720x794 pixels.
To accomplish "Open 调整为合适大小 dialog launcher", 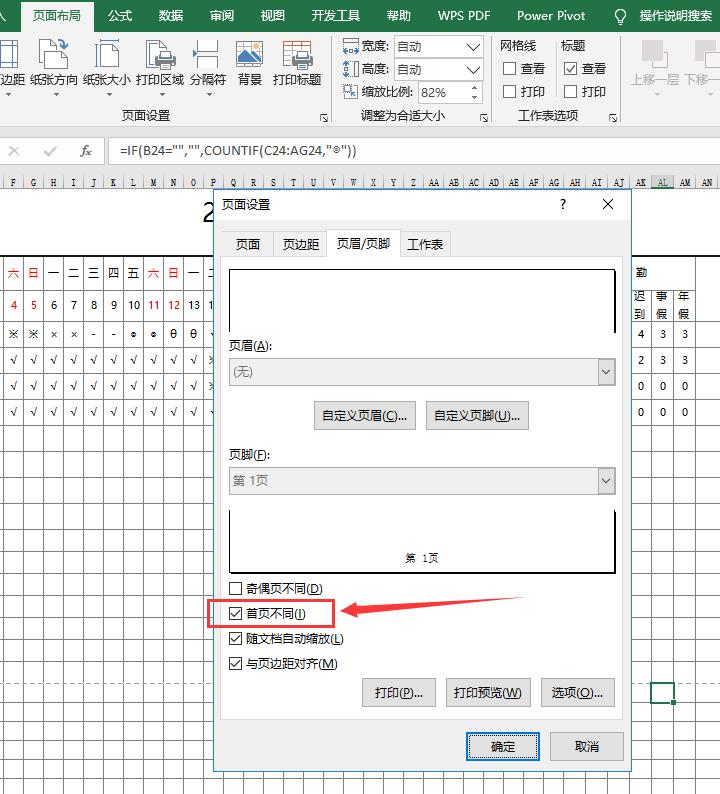I will click(484, 118).
